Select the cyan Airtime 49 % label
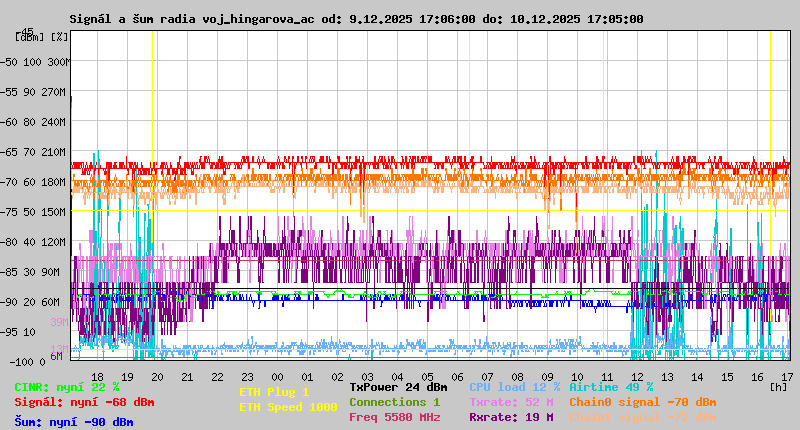This screenshot has height=430, width=800. click(x=611, y=387)
